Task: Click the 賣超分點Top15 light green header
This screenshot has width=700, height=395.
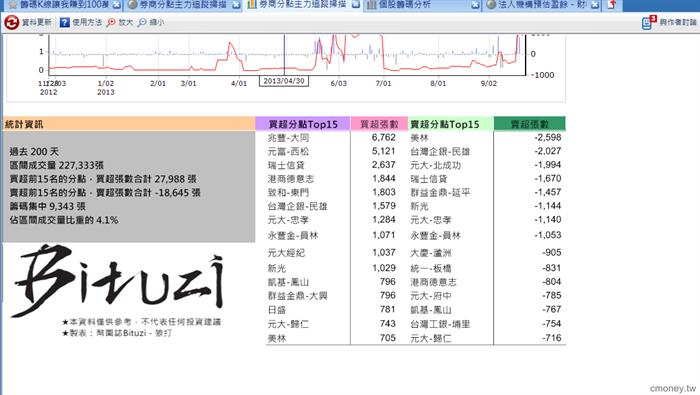Action: tap(451, 124)
